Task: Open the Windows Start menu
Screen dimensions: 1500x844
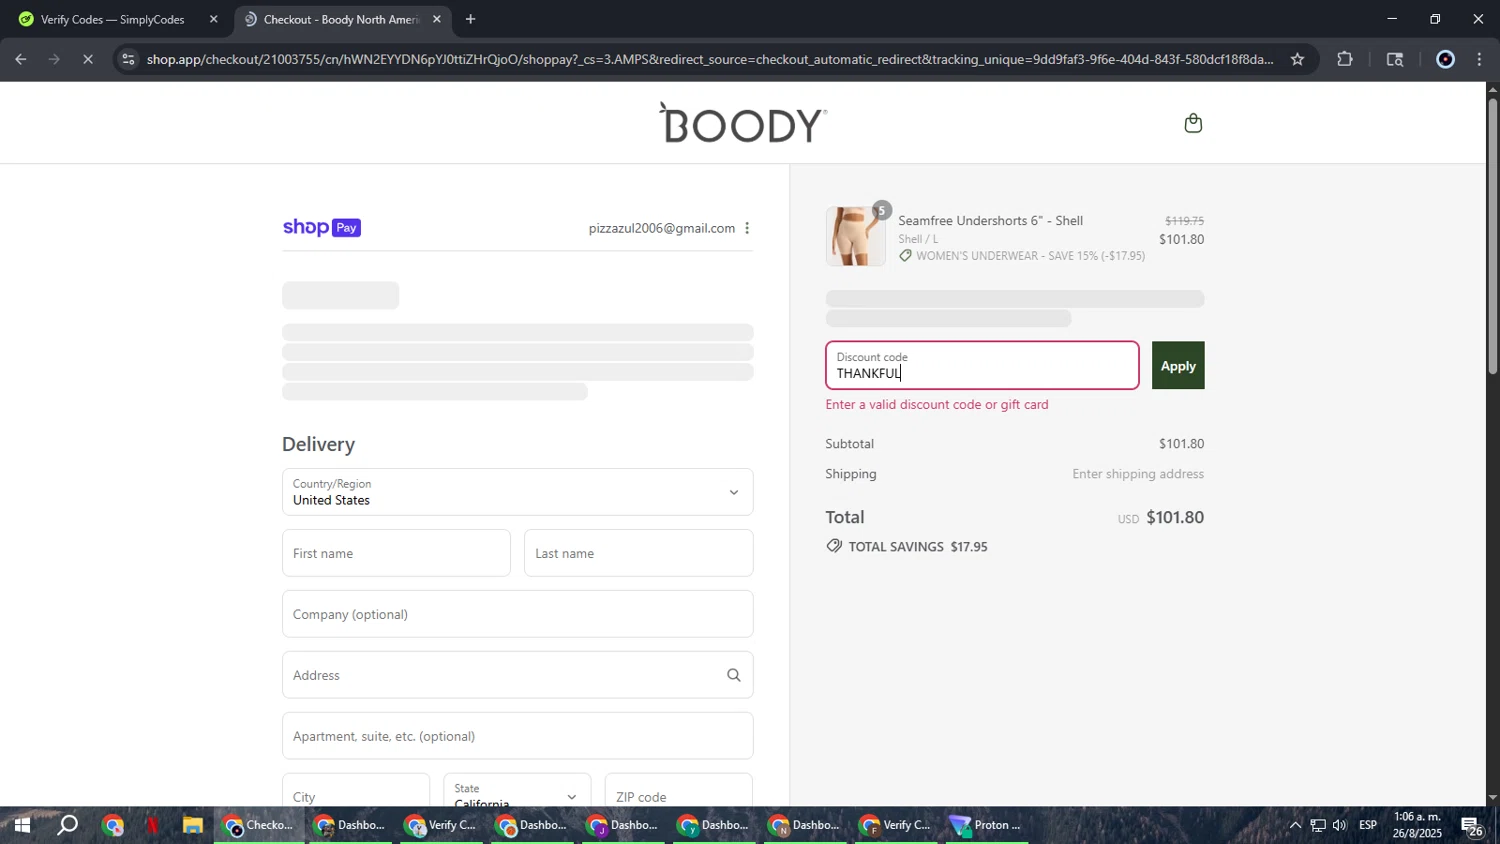Action: click(21, 826)
